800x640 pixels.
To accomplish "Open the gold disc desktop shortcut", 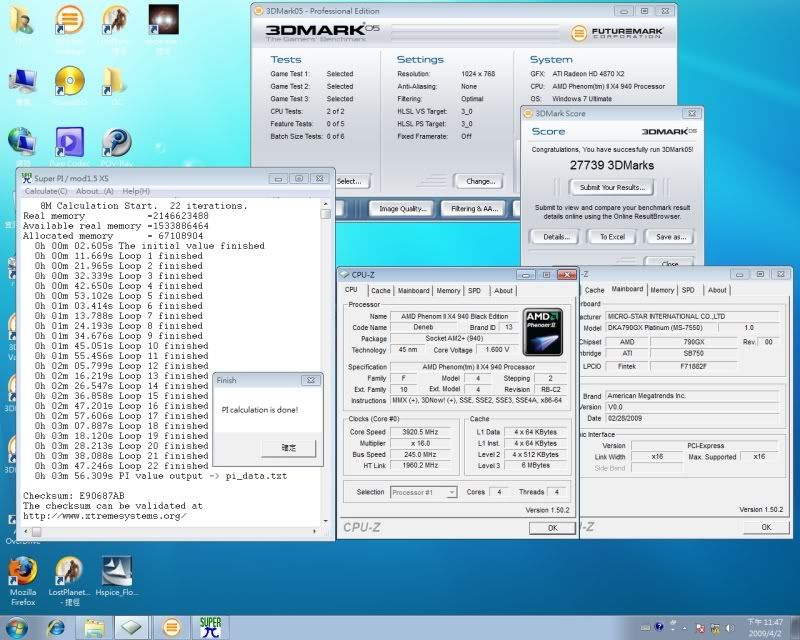I will pos(69,81).
